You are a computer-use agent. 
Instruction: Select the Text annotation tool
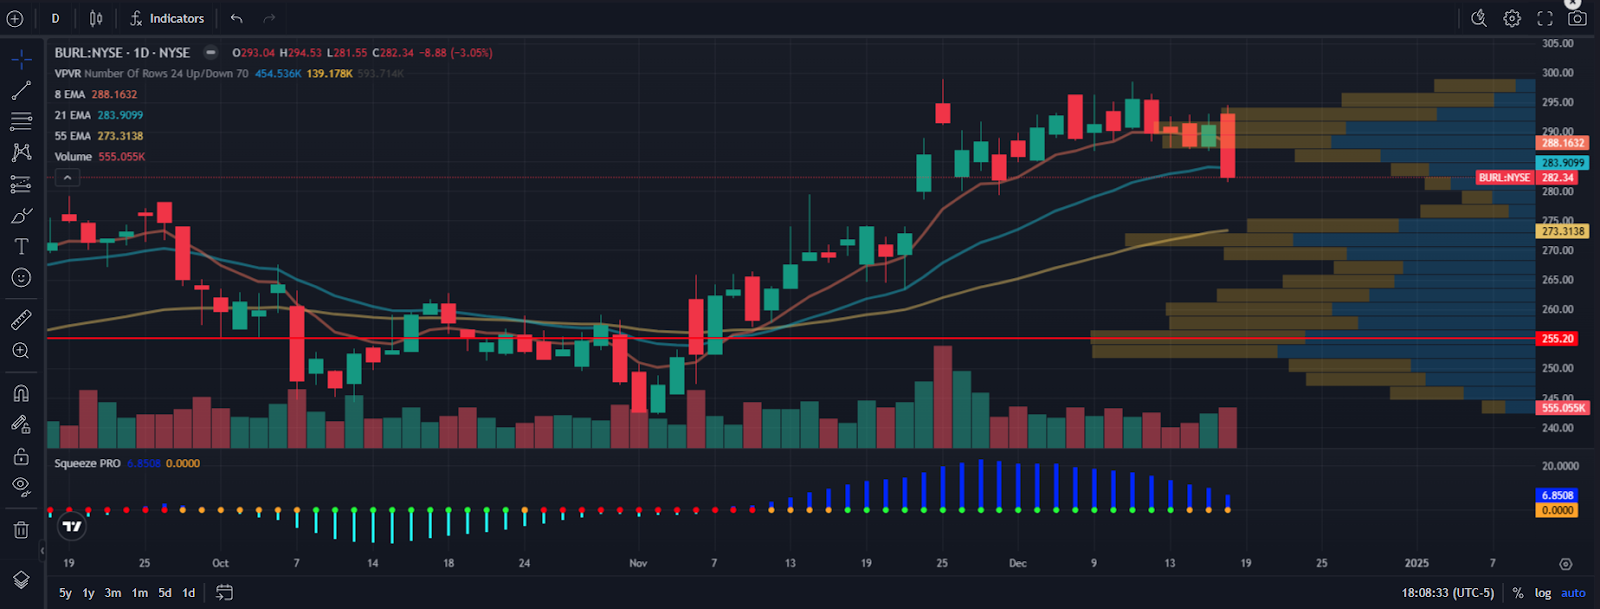(x=21, y=246)
